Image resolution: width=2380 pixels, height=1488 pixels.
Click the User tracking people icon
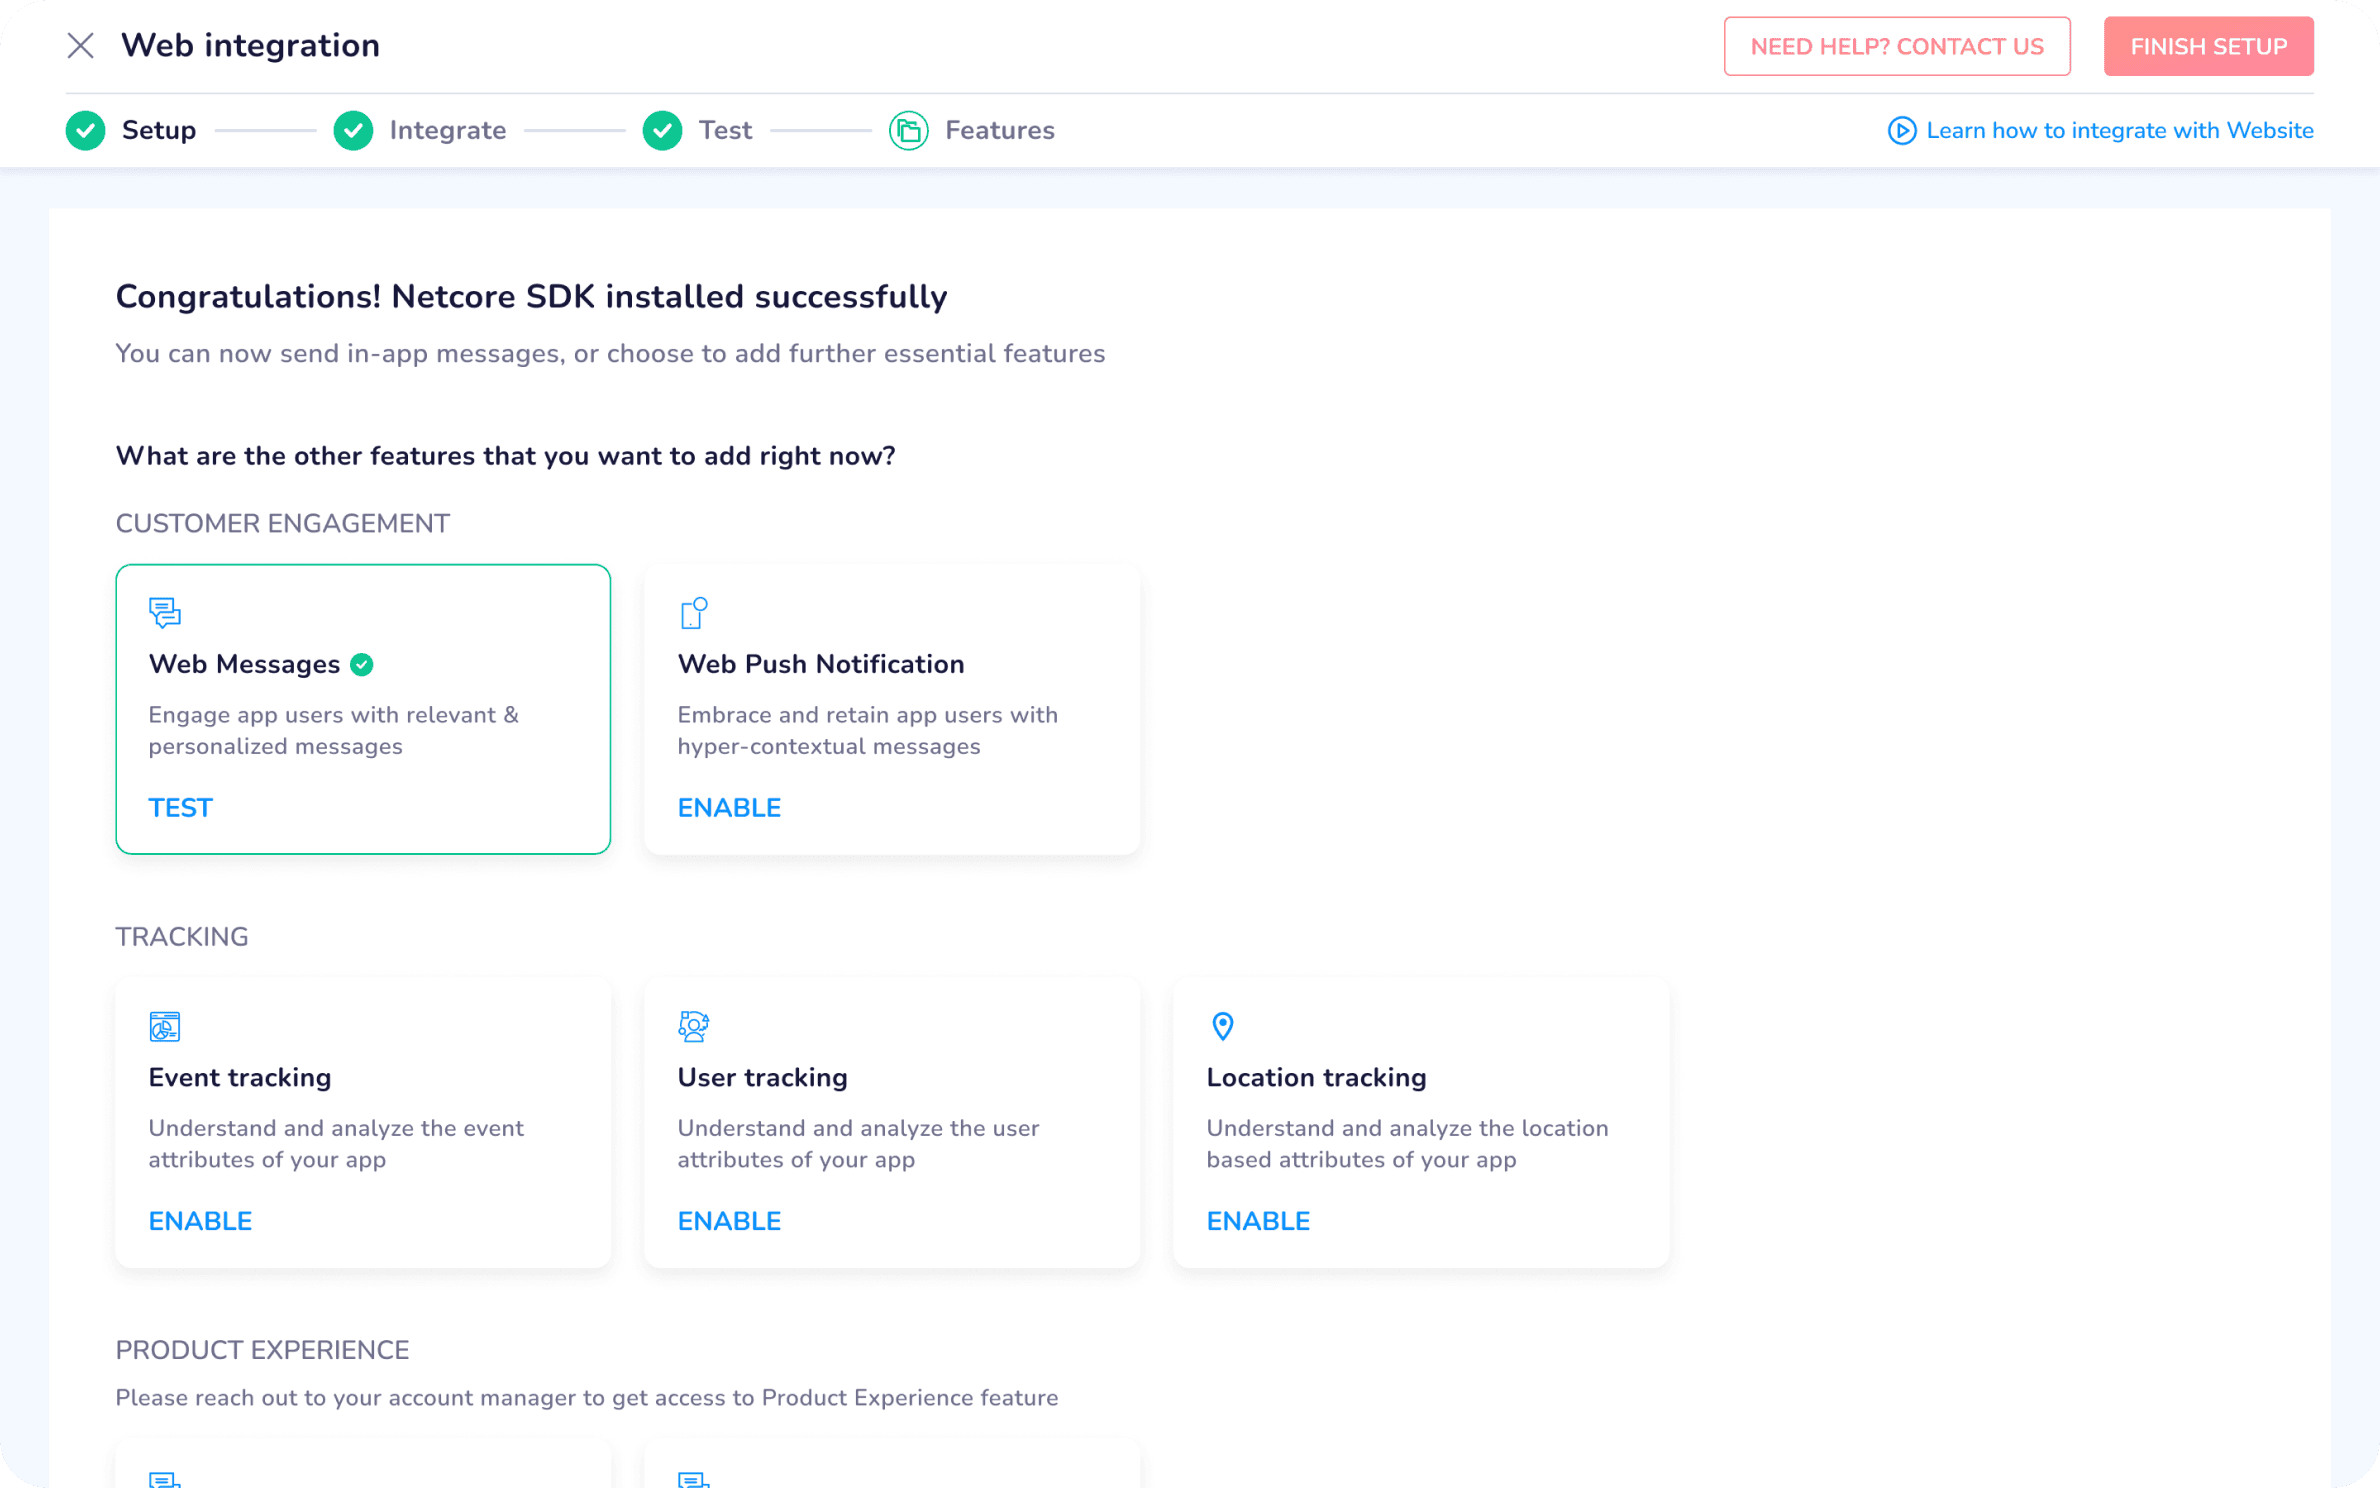693,1026
